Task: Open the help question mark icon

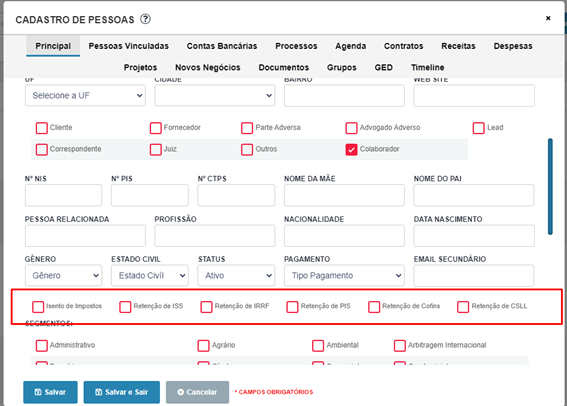Action: (145, 19)
